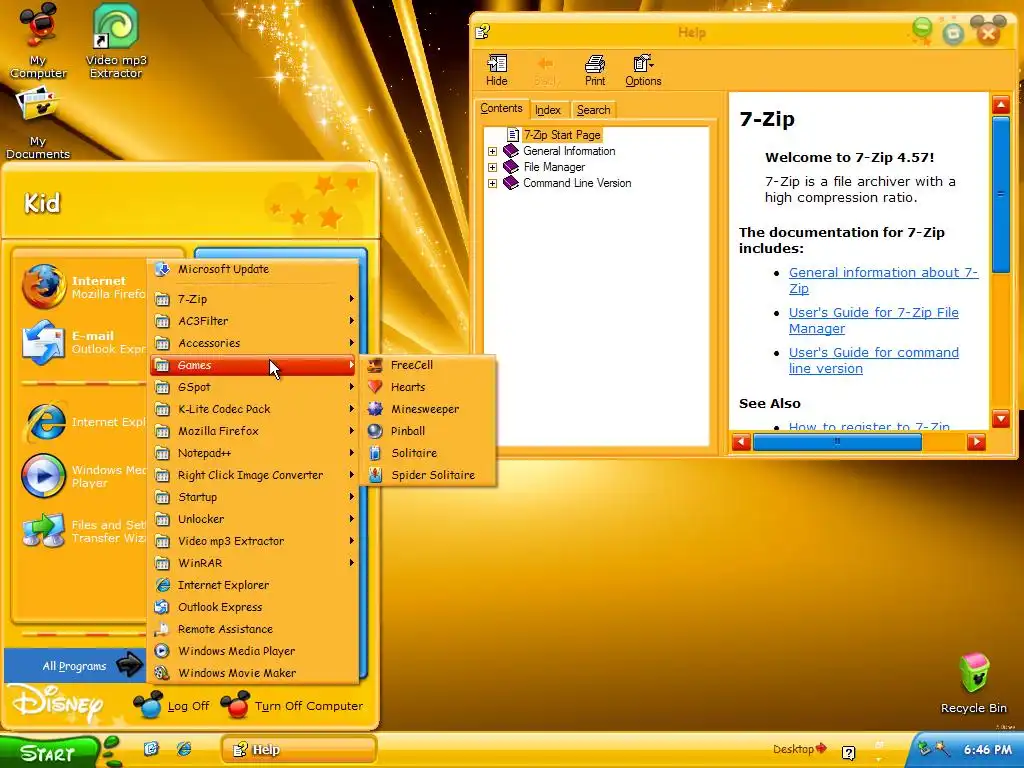Click the All Programs button
The image size is (1024, 768).
[x=75, y=665]
